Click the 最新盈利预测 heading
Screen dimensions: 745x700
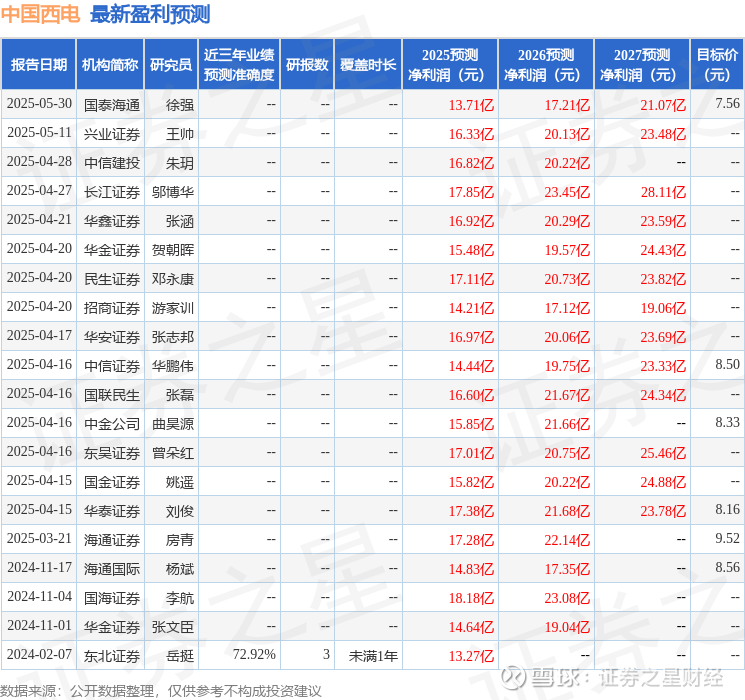[x=150, y=14]
